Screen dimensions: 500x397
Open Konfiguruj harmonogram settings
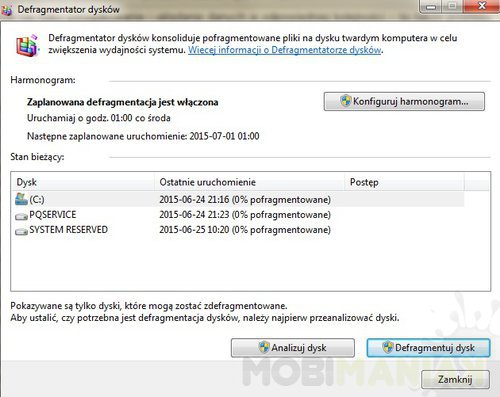[404, 101]
